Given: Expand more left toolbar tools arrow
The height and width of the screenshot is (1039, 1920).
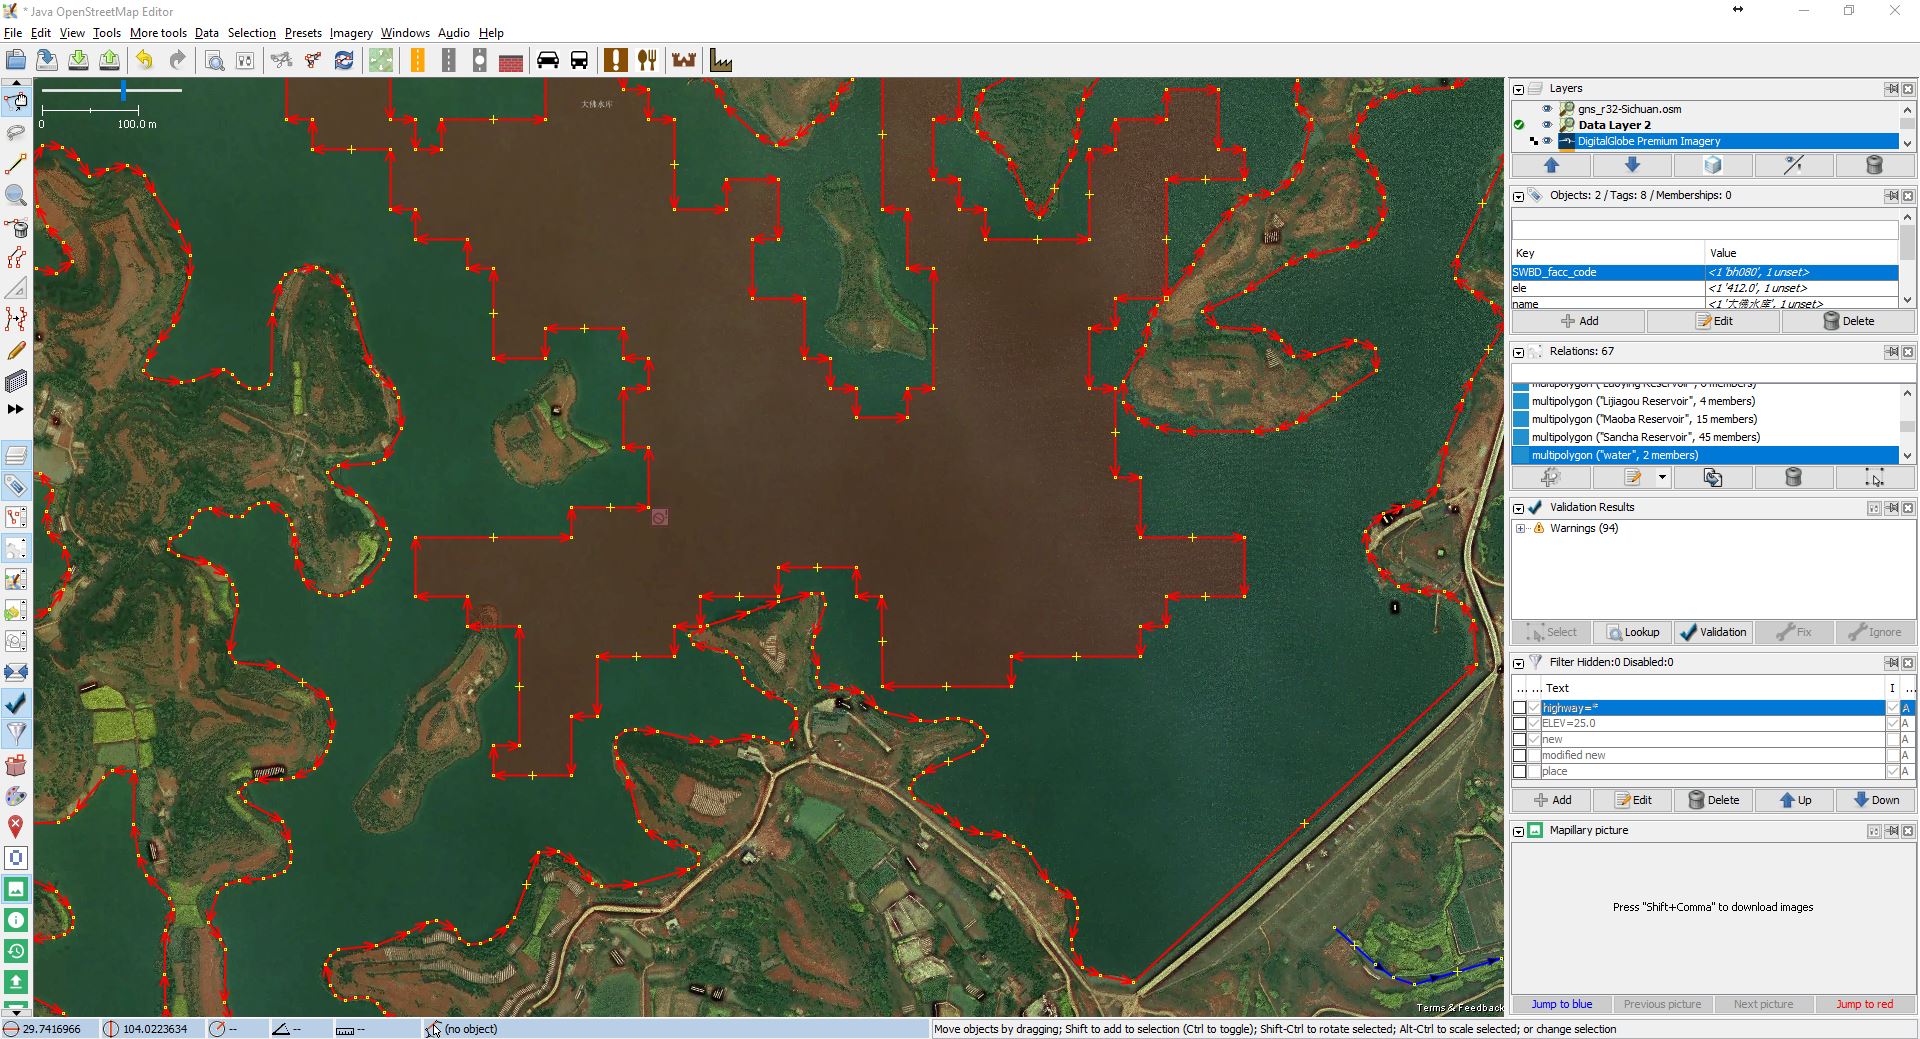Looking at the screenshot, I should (16, 409).
